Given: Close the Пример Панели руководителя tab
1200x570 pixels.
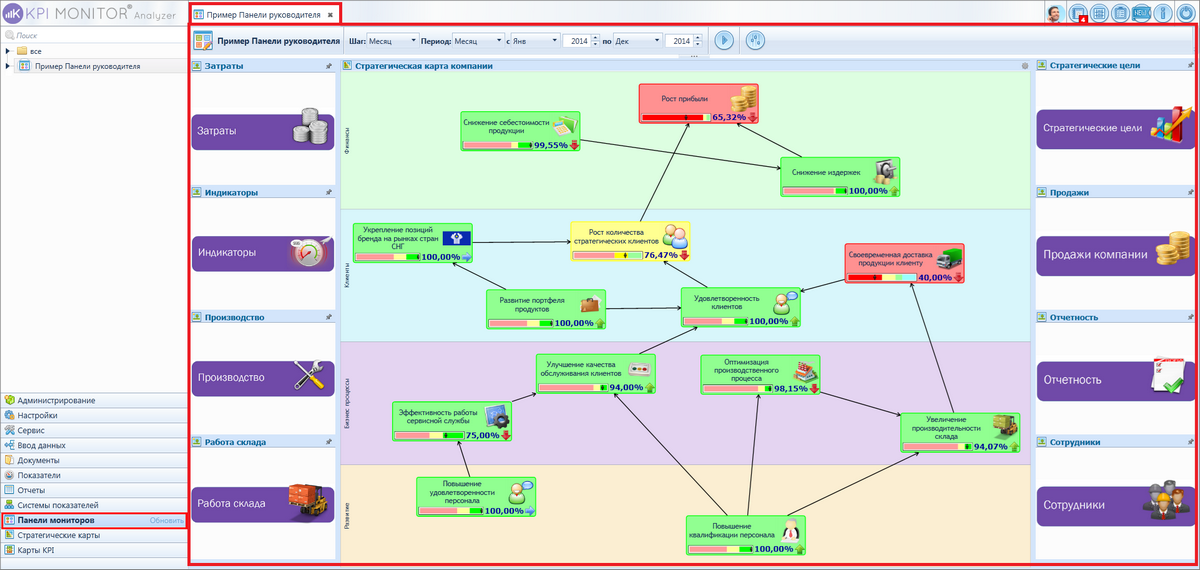Looking at the screenshot, I should point(330,15).
